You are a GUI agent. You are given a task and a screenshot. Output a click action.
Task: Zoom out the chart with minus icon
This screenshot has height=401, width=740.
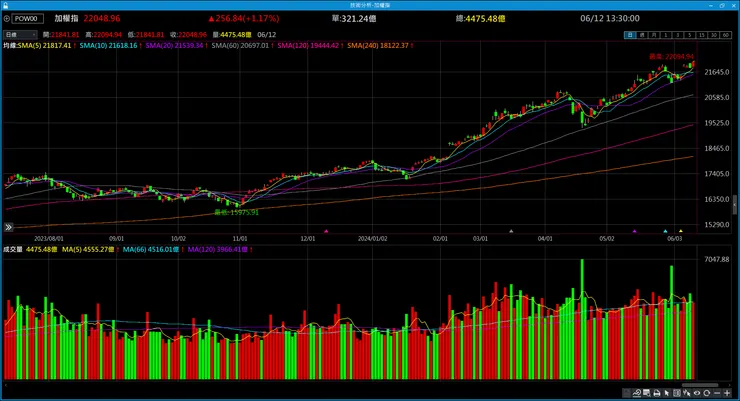pos(717,393)
